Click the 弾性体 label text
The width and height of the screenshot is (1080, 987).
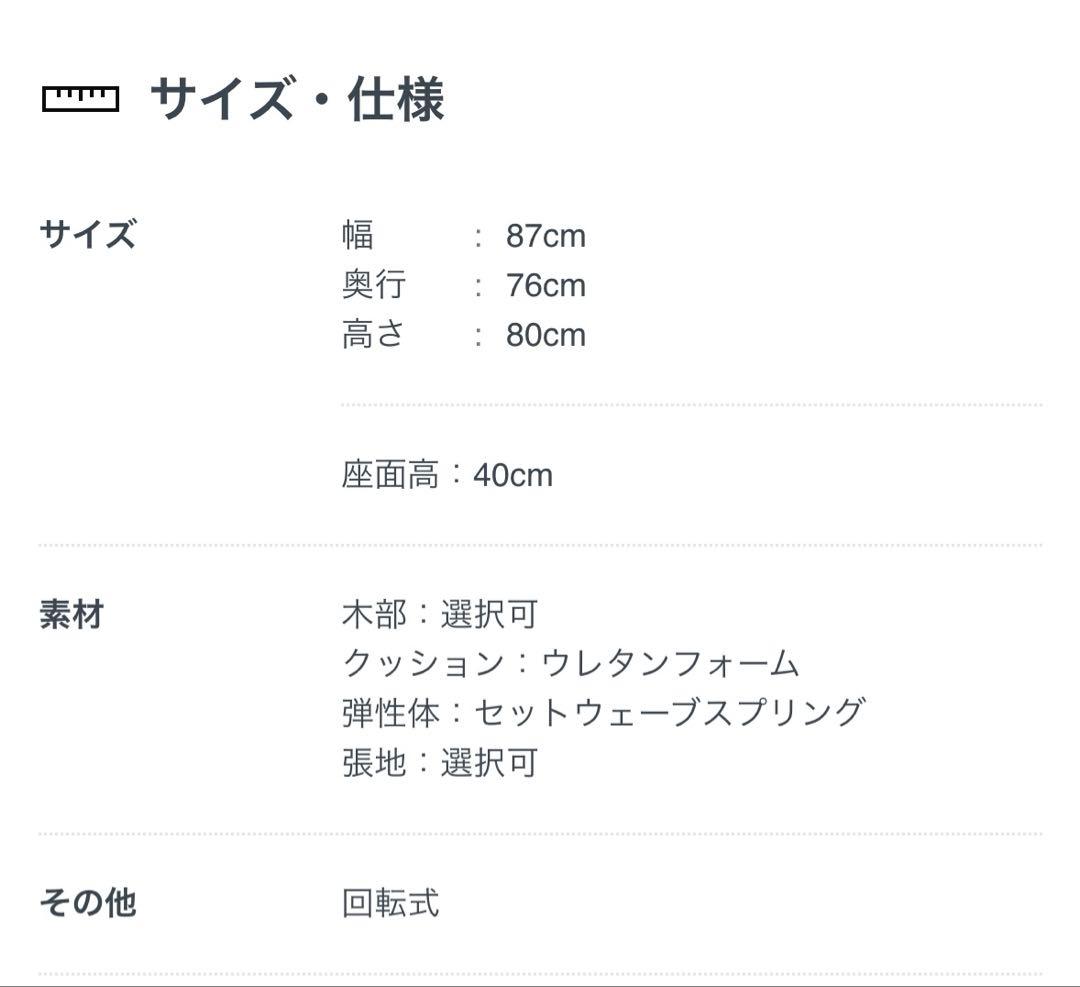[390, 712]
